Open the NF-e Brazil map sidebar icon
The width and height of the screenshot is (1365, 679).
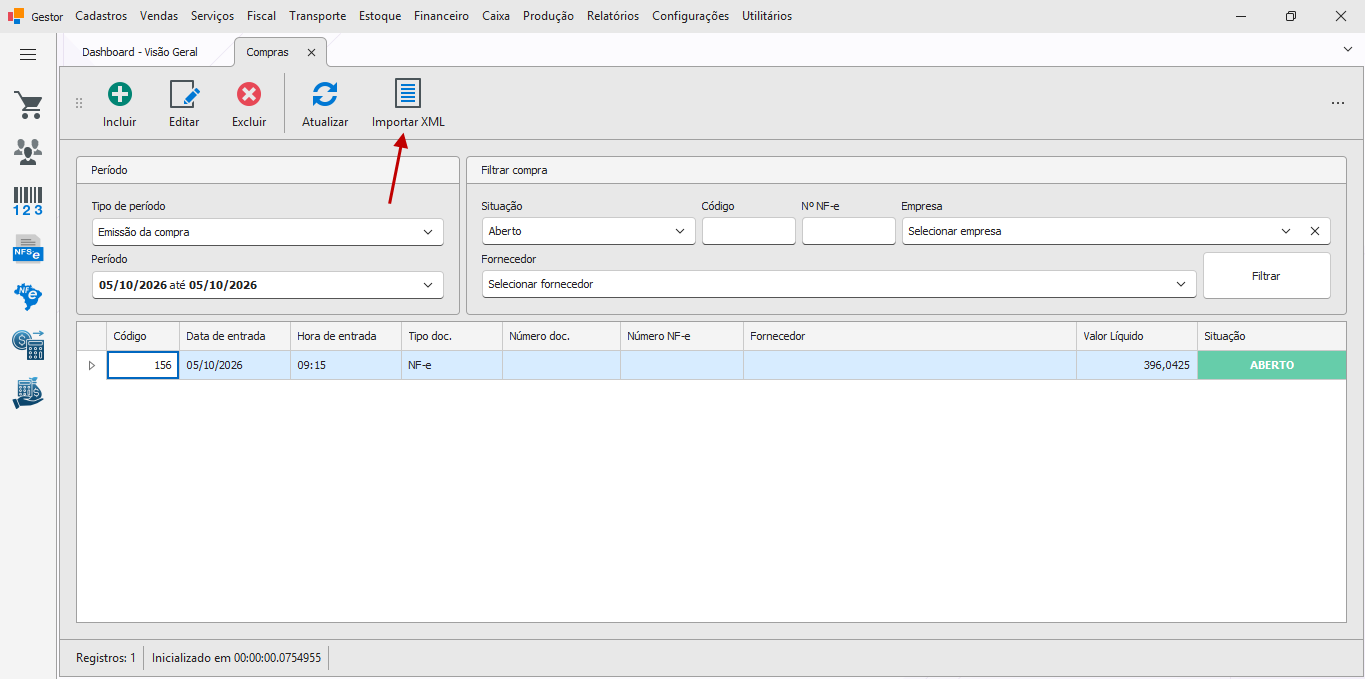[28, 296]
